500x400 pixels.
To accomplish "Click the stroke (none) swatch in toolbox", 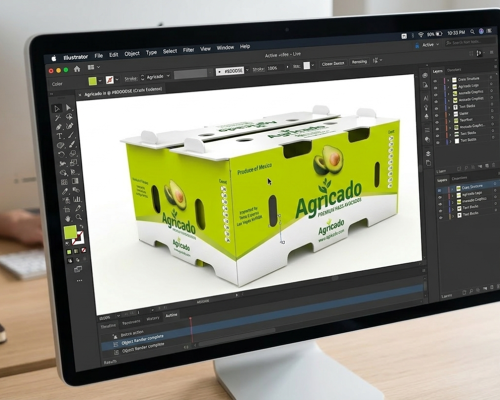I will coord(78,238).
